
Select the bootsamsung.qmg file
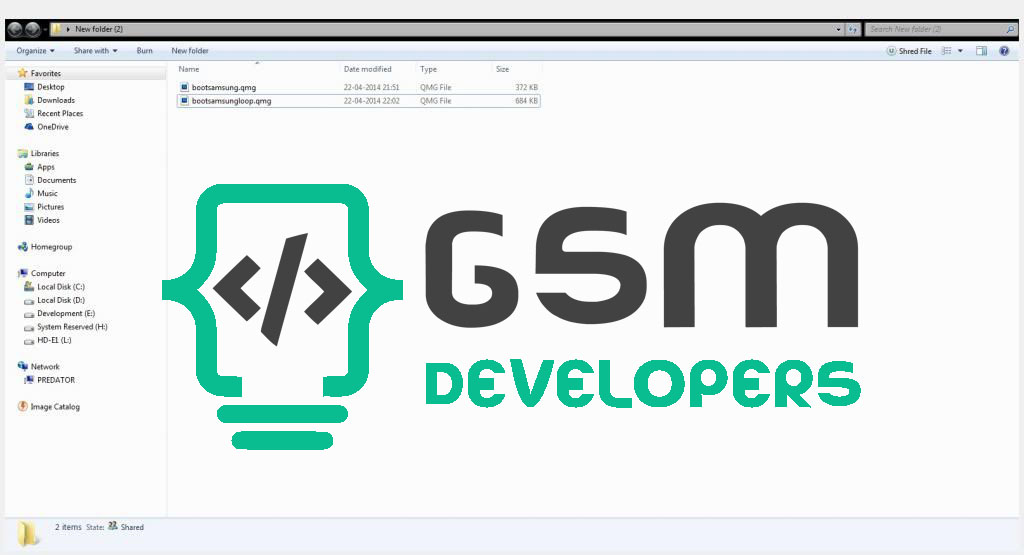(x=359, y=87)
